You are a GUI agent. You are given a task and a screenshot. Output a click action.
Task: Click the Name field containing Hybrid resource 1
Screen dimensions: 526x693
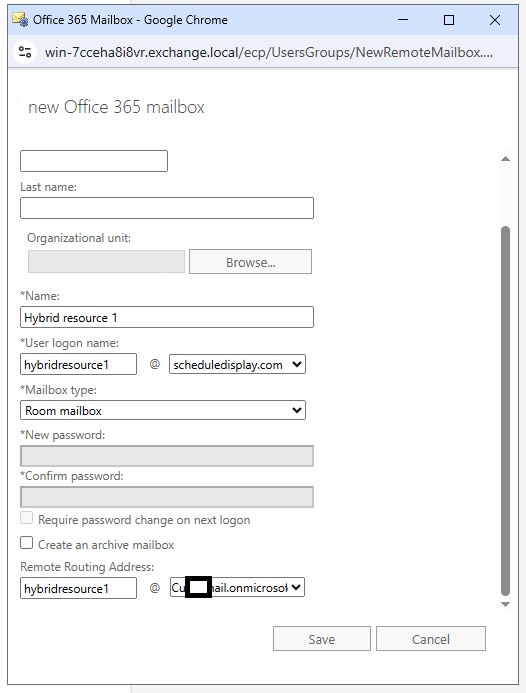[167, 317]
